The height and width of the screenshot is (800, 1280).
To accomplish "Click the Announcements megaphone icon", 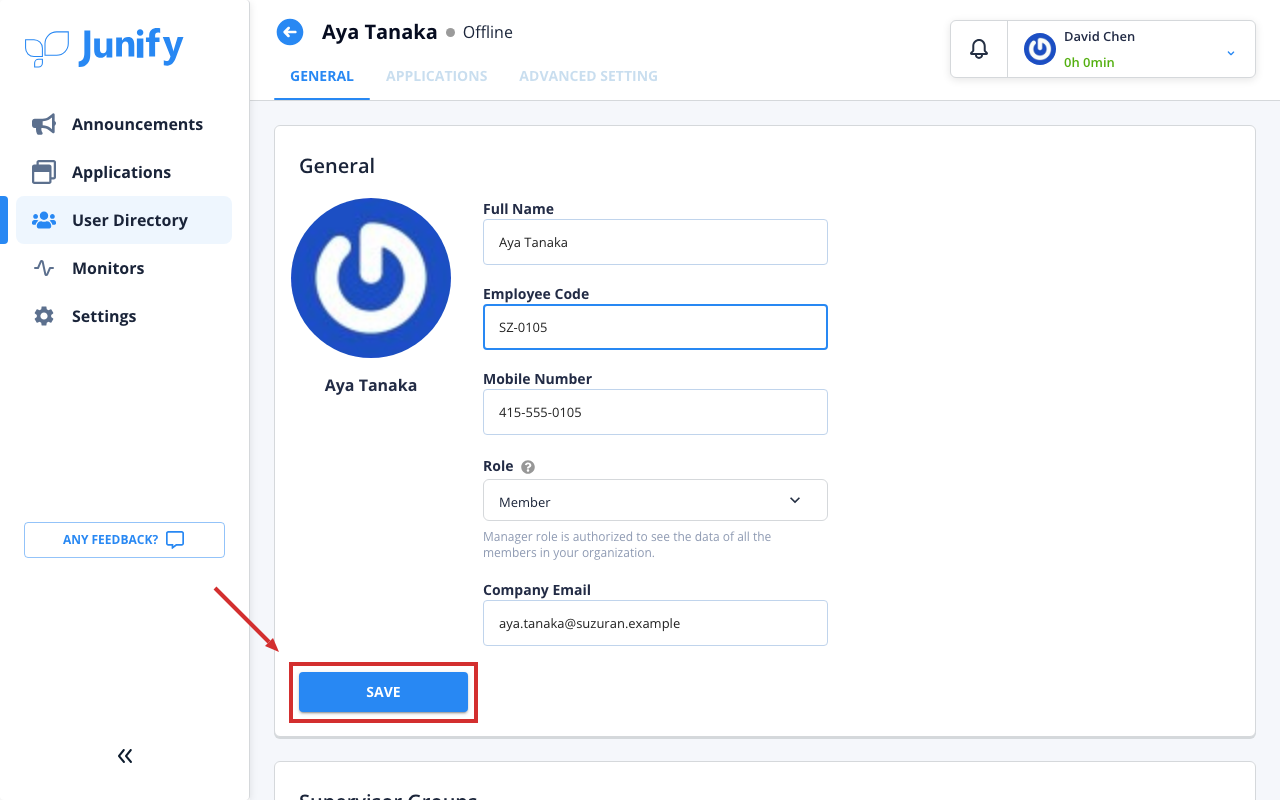I will pos(44,124).
